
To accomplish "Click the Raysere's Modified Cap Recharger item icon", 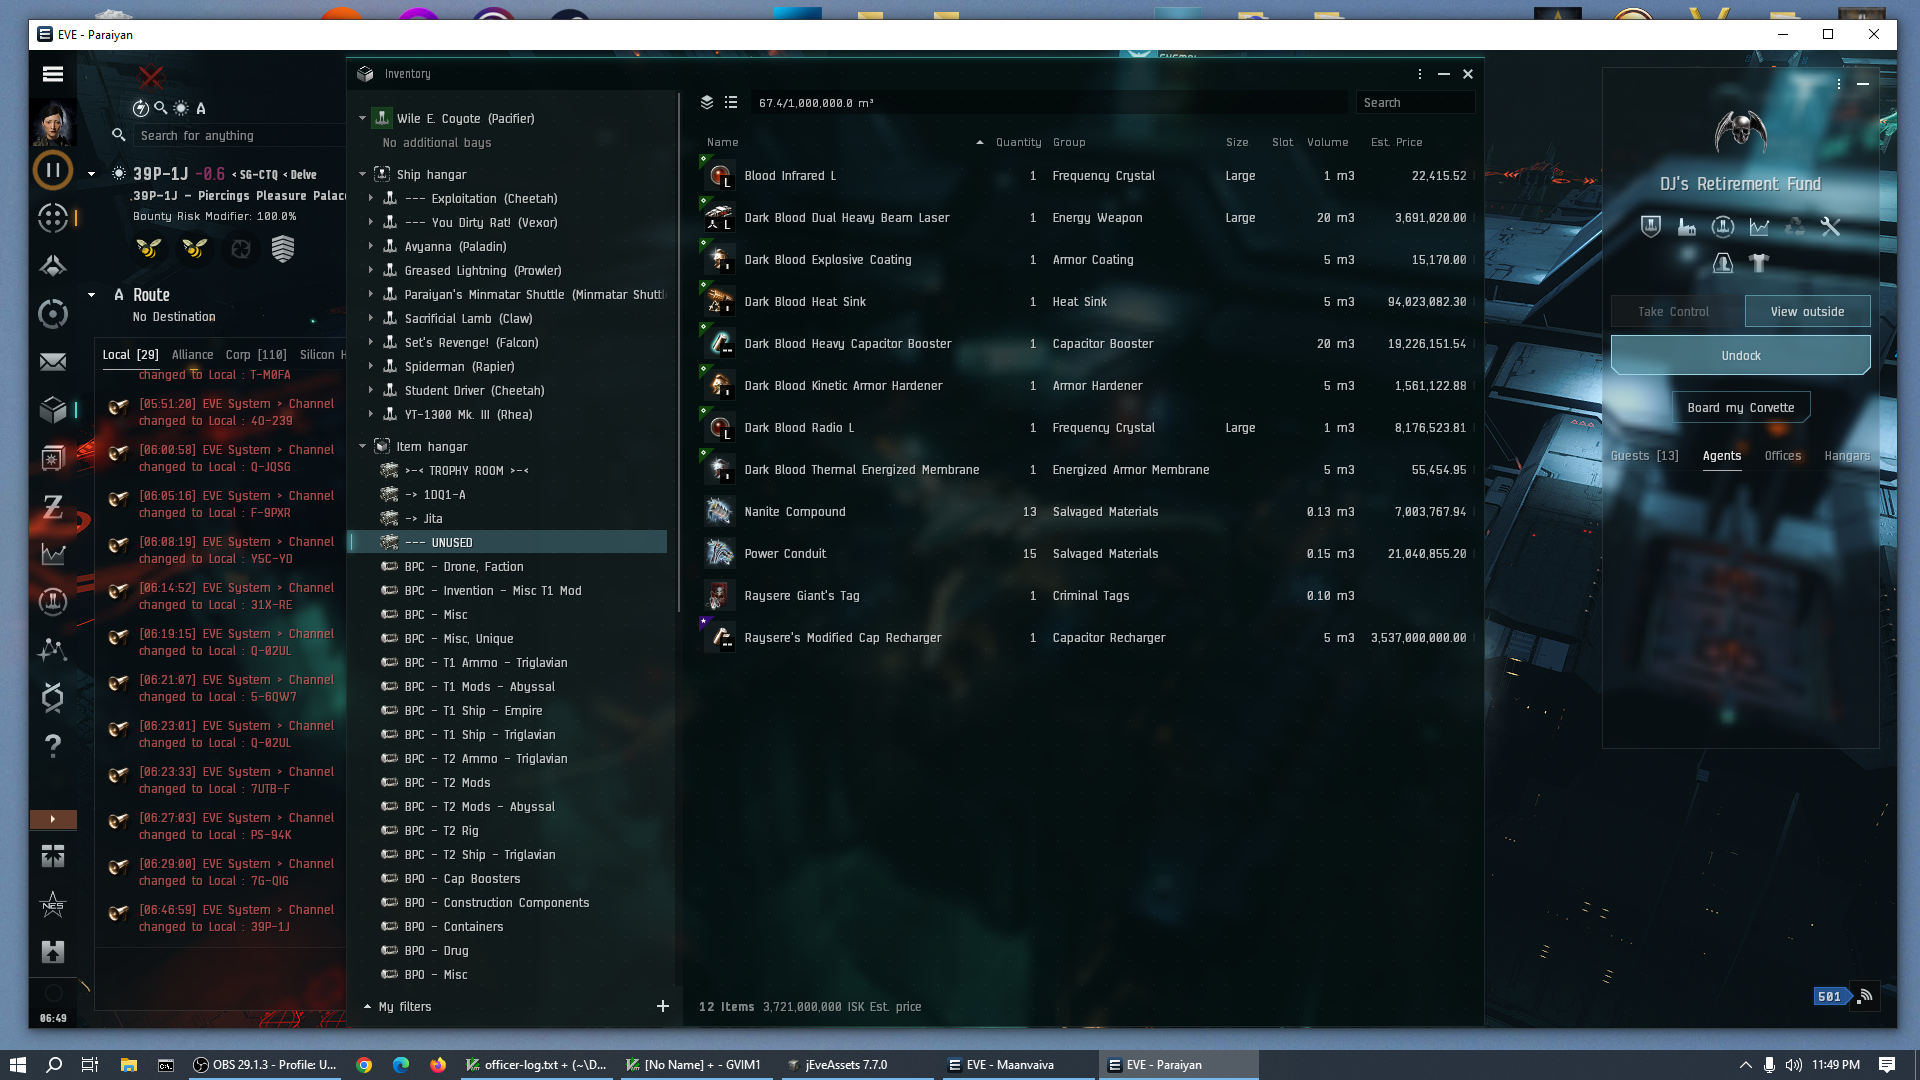I will (x=719, y=637).
